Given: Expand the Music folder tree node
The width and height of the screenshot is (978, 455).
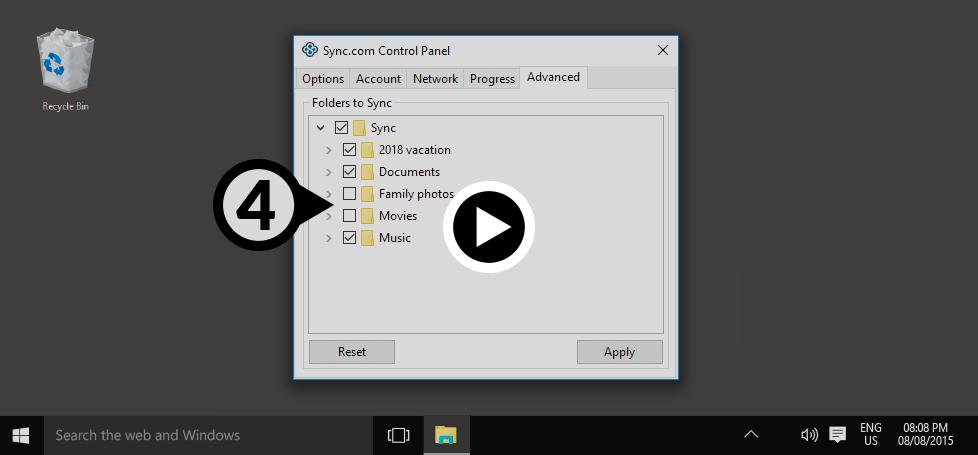Looking at the screenshot, I should tap(329, 238).
